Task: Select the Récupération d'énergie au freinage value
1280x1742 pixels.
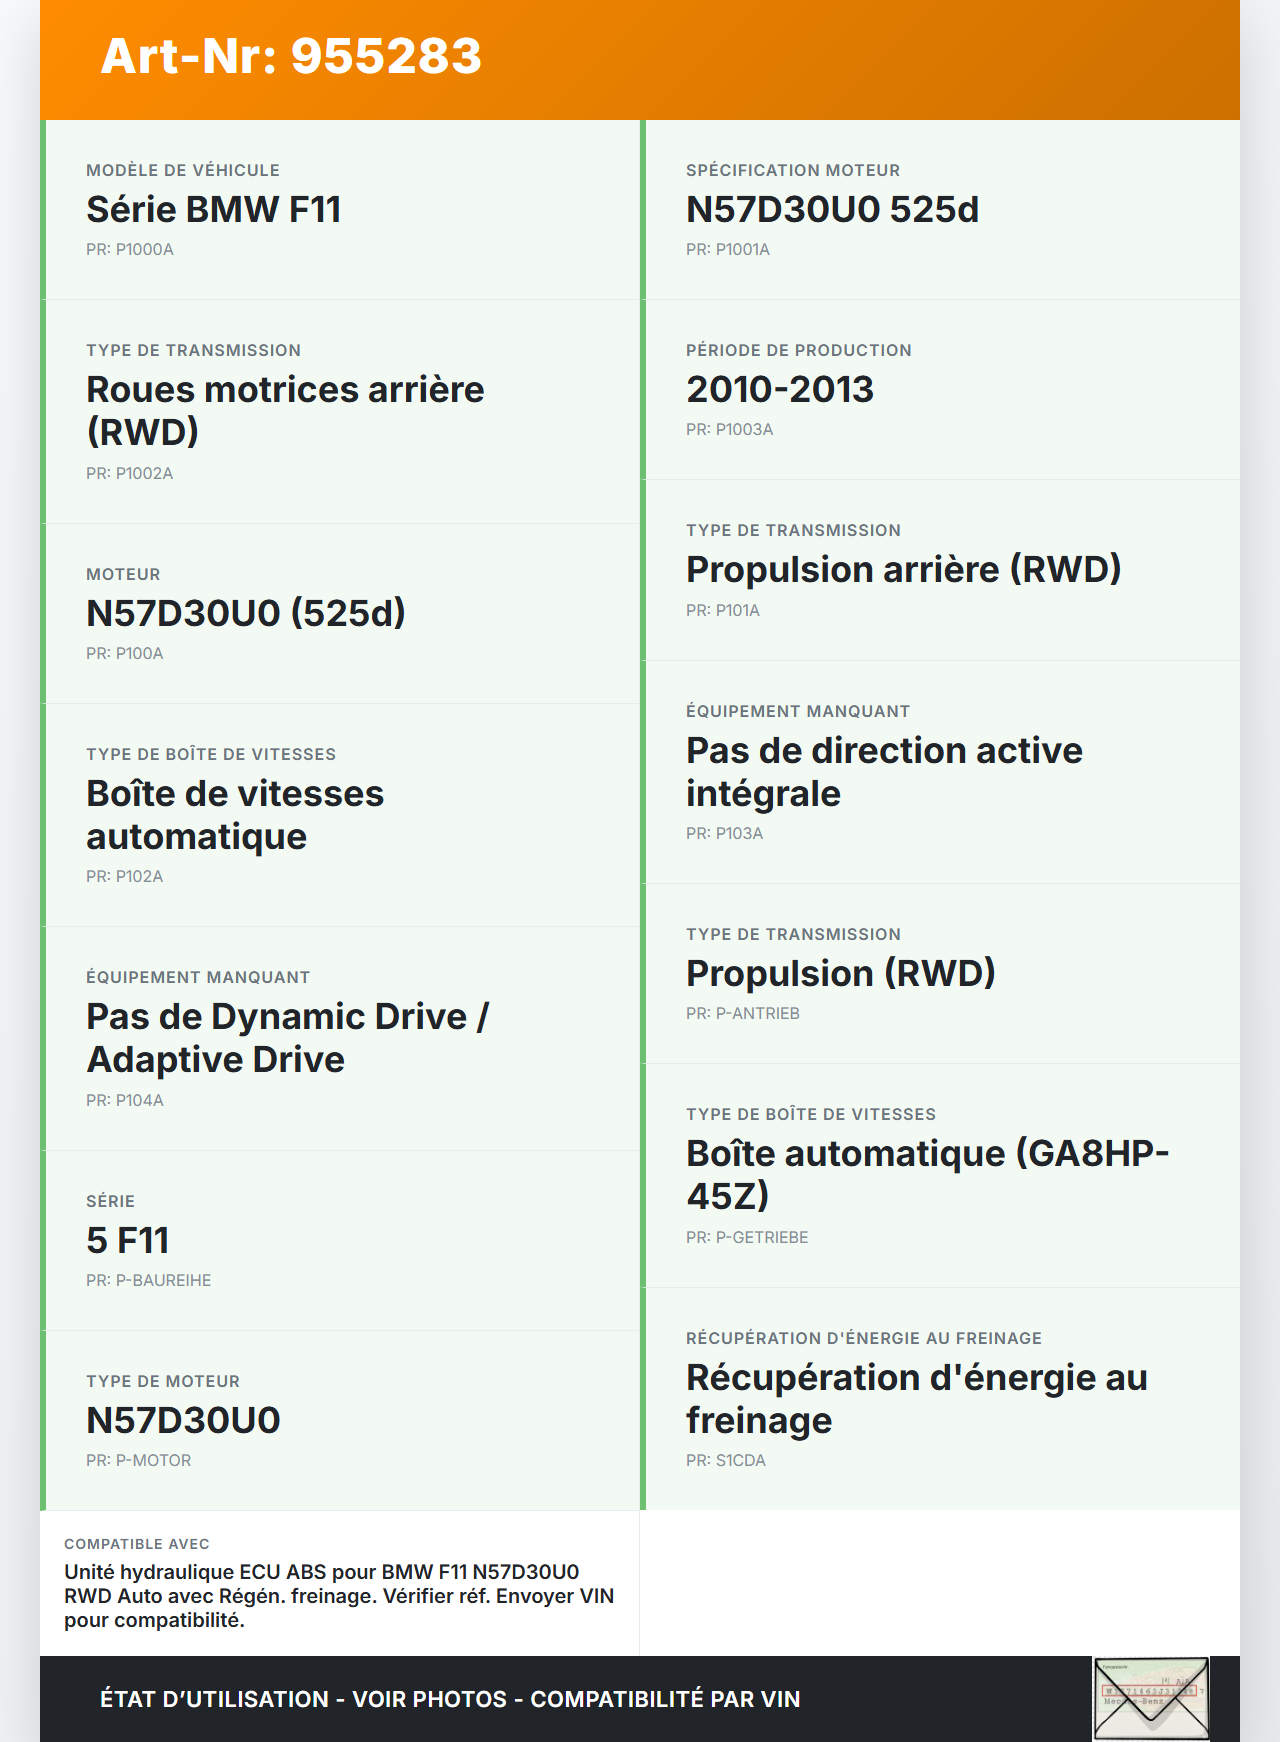Action: [x=916, y=1398]
